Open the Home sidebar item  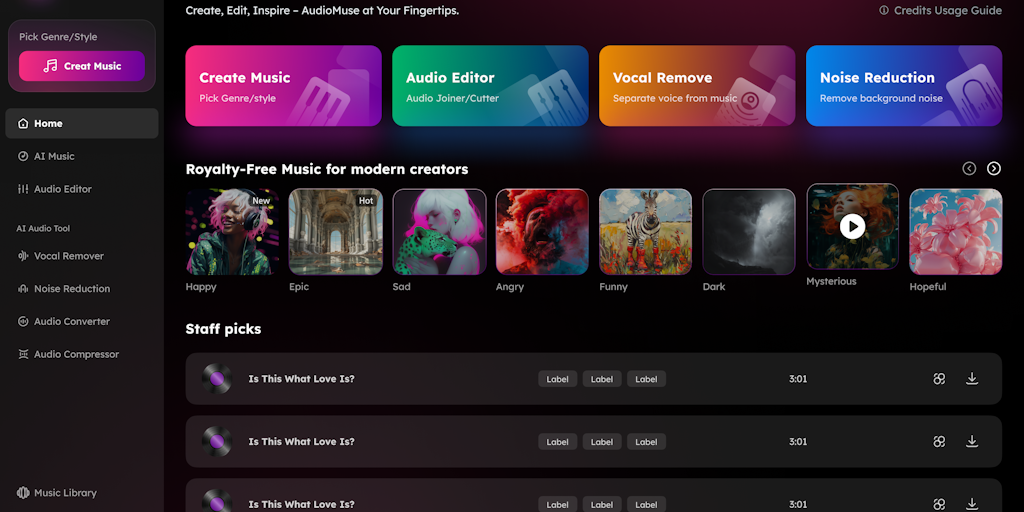point(82,123)
